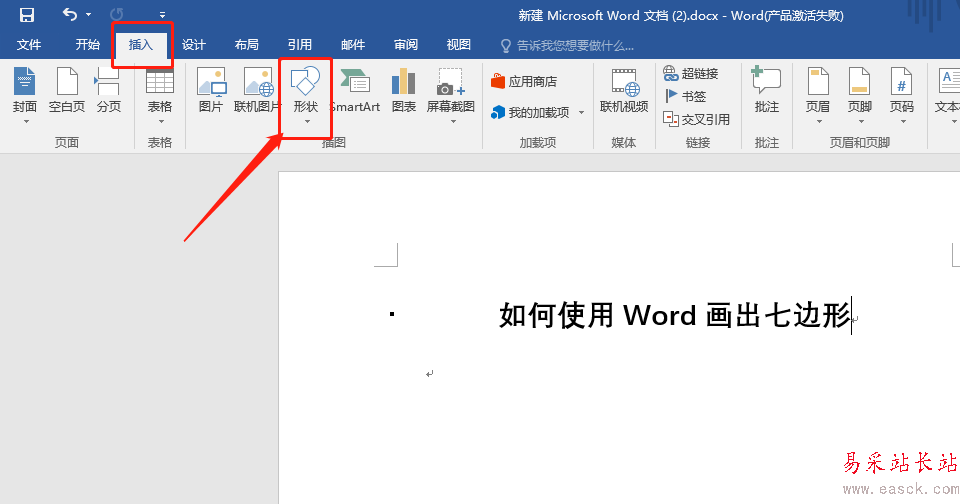Click the 屏幕截图 (Screenshot) icon

451,82
